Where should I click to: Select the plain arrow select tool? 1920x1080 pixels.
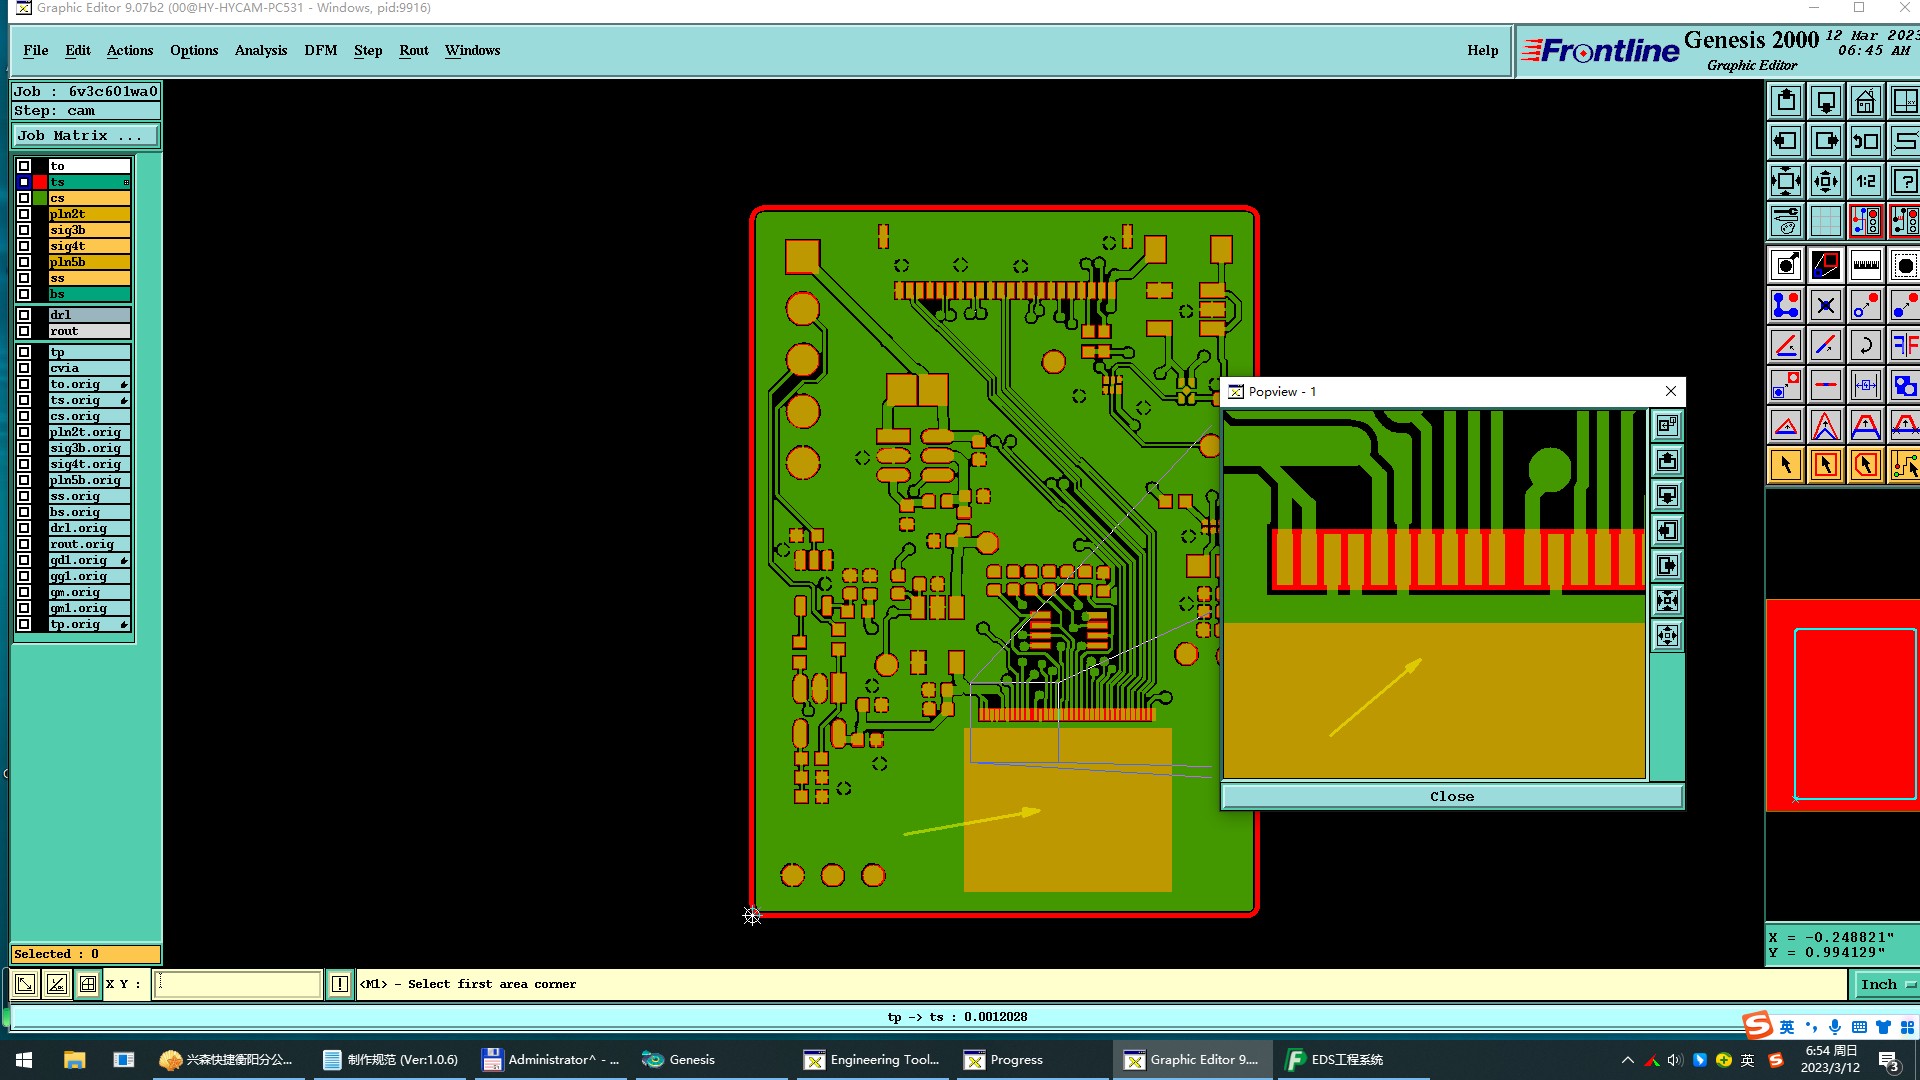1786,465
